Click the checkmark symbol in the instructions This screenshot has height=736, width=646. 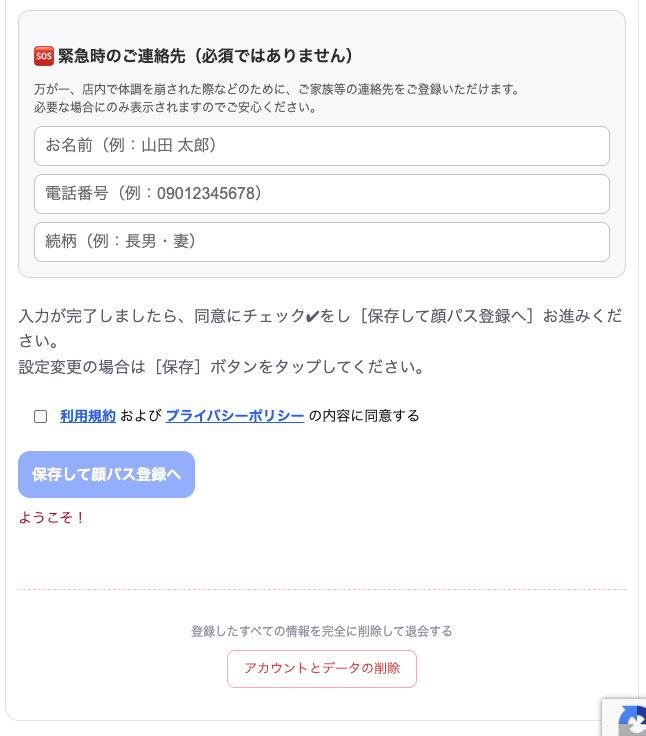click(x=313, y=317)
